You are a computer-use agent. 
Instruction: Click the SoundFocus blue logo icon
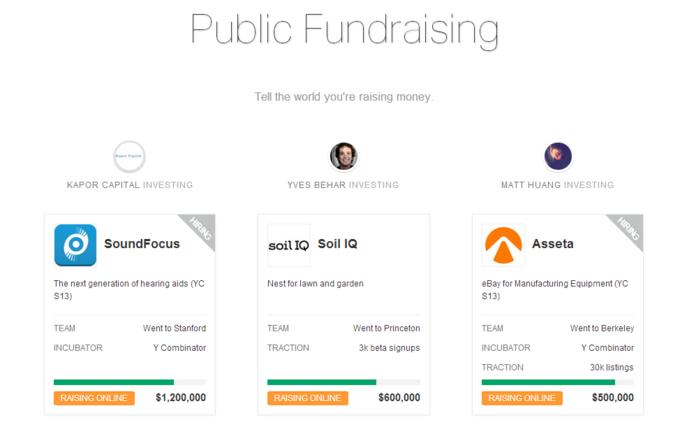click(75, 245)
